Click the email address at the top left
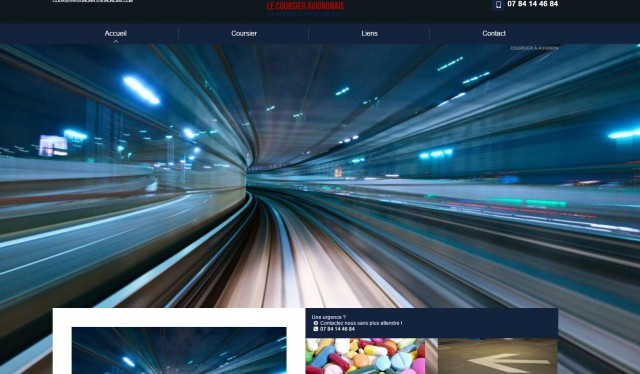The width and height of the screenshot is (640, 374). 93,1
